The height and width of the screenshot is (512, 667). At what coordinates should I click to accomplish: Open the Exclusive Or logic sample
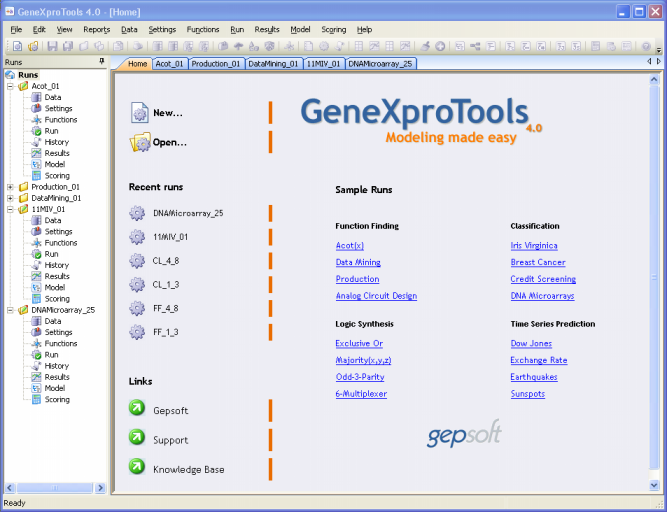(359, 343)
